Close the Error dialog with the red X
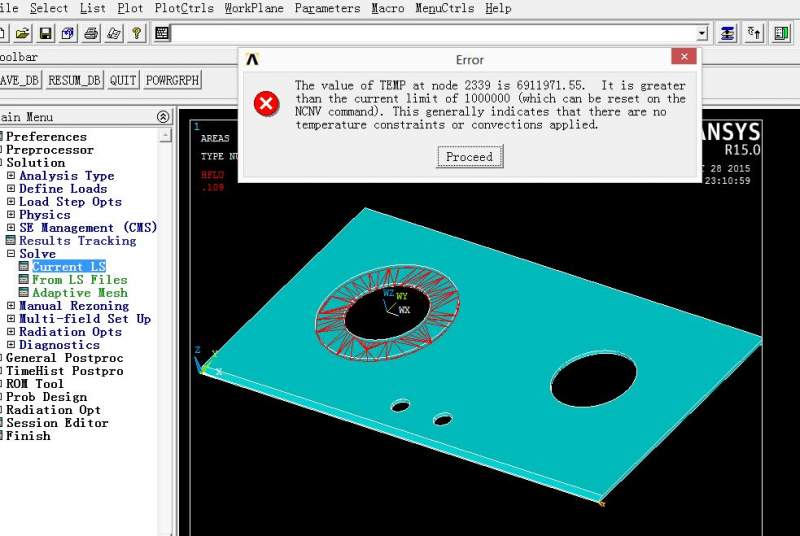800x536 pixels. click(684, 57)
